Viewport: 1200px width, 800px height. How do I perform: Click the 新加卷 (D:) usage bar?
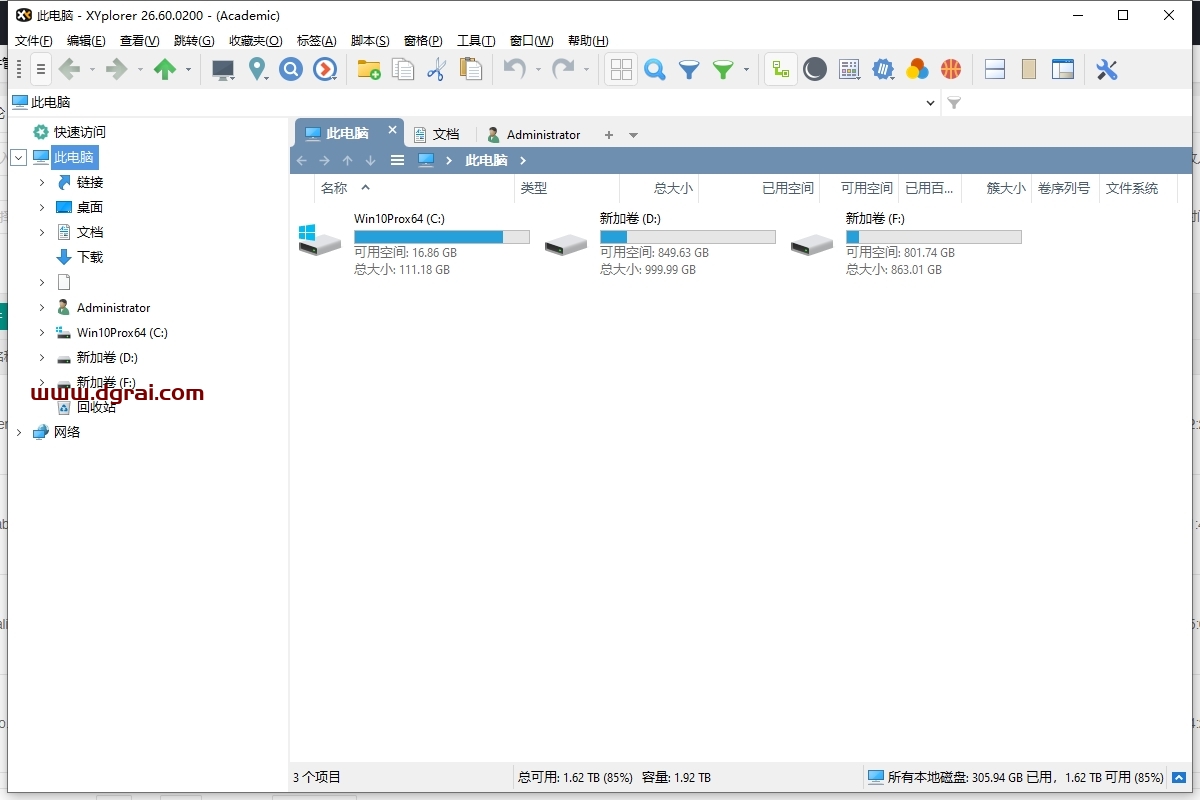tap(688, 237)
